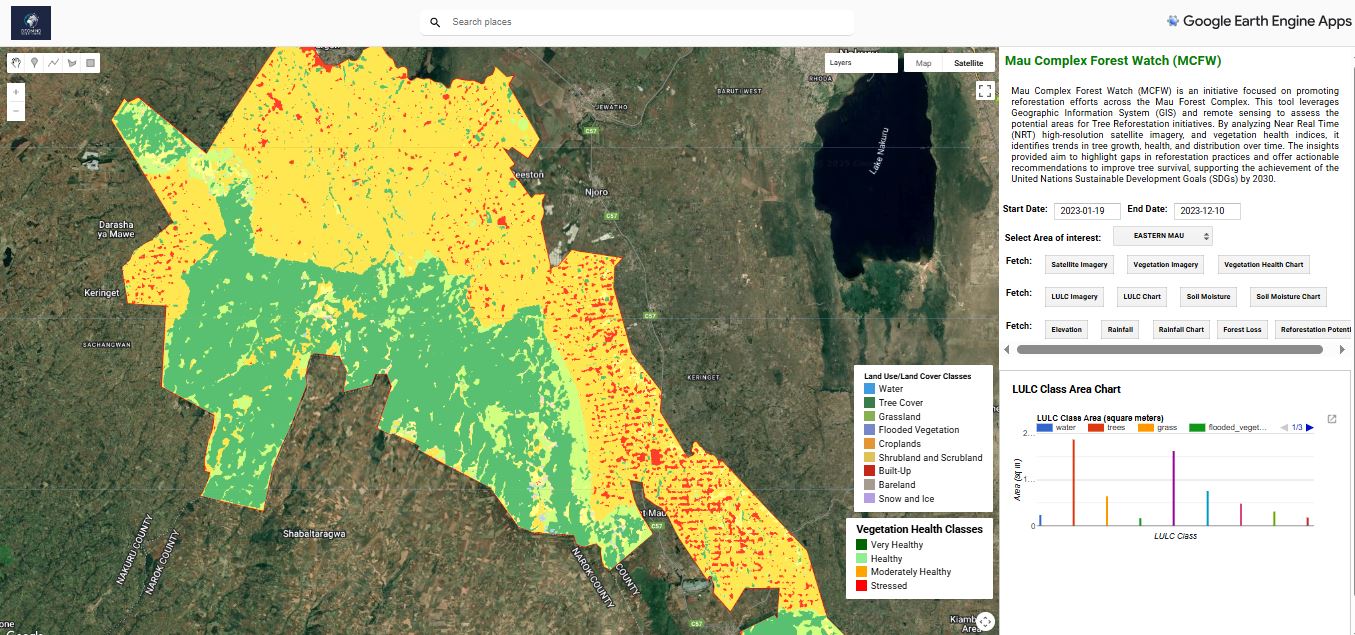The image size is (1355, 635).
Task: Fetch LULC Chart
Action: (1141, 297)
